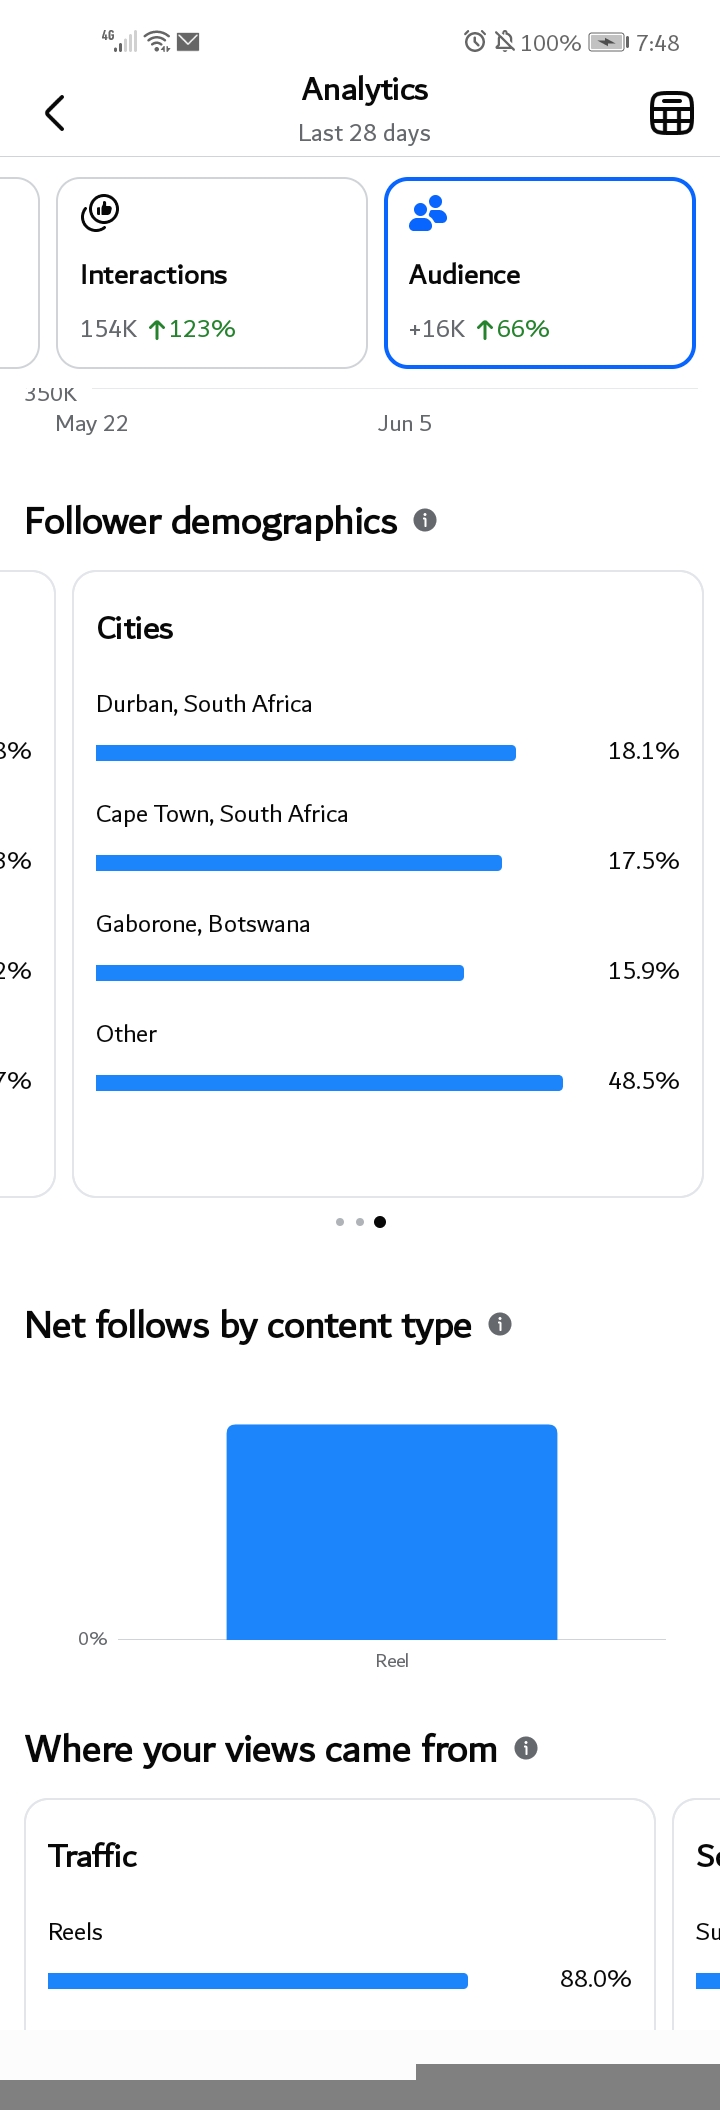720x2110 pixels.
Task: Tap the Audience people icon
Action: click(x=428, y=213)
